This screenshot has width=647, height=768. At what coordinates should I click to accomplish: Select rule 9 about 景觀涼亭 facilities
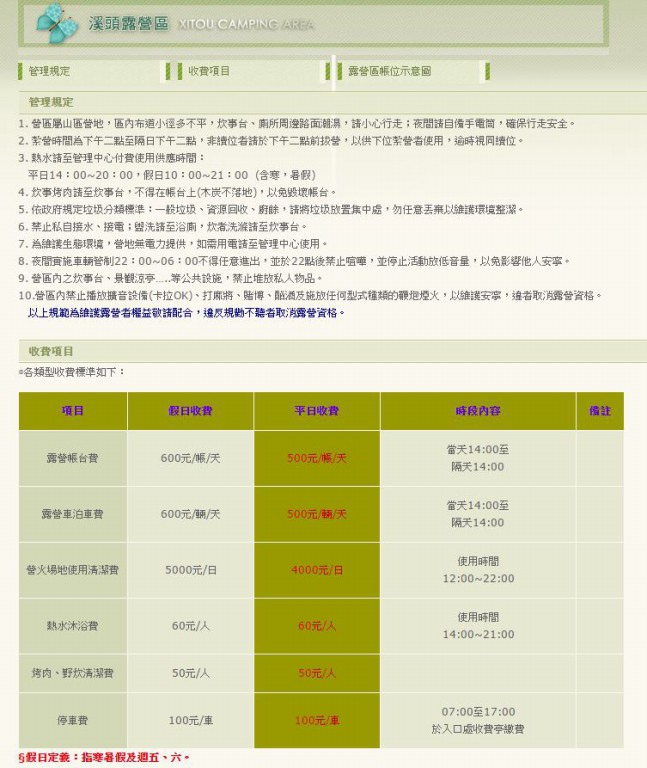170,278
